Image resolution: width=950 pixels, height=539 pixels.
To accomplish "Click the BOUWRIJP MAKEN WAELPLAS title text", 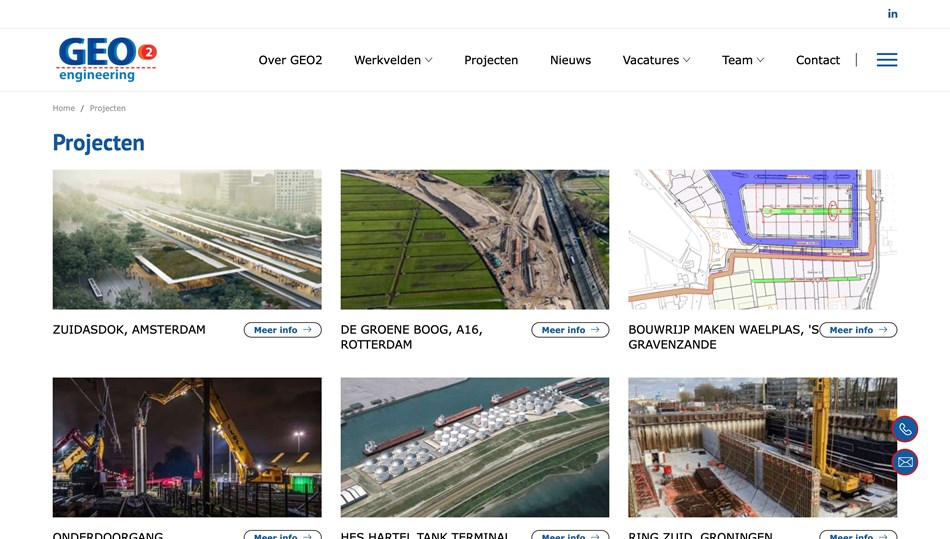I will tap(723, 337).
